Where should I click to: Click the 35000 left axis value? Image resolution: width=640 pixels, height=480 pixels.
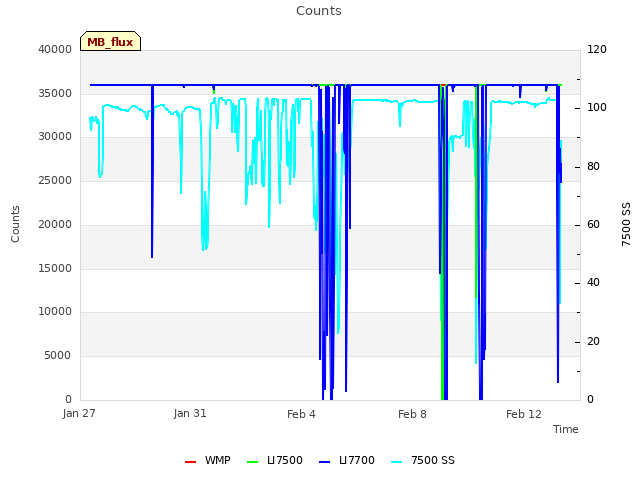pyautogui.click(x=55, y=93)
